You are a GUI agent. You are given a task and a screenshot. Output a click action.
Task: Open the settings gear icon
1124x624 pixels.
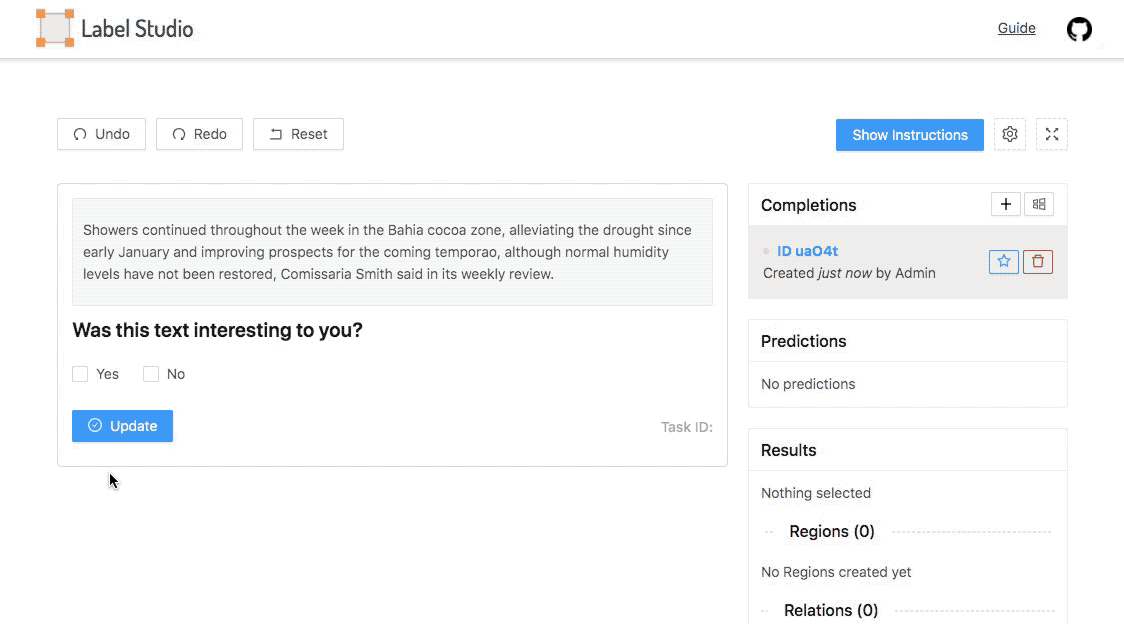tap(1010, 134)
